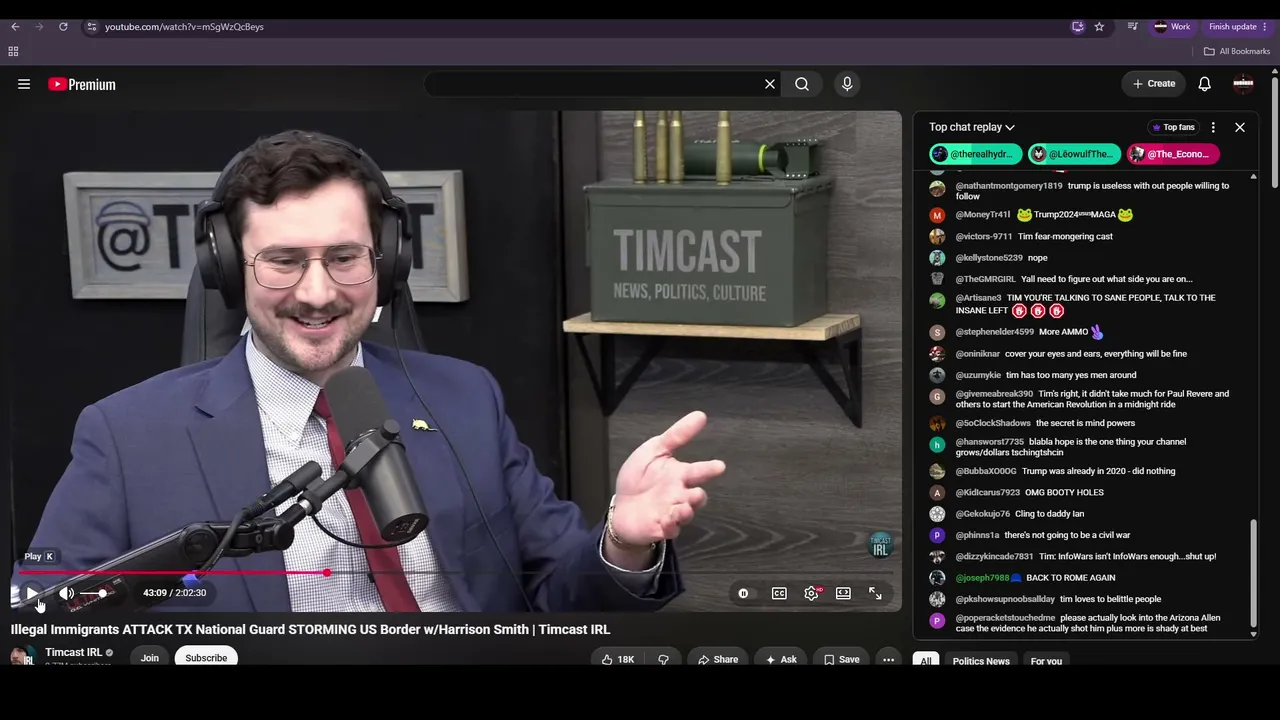Open the browser media control icon

pos(1132,27)
